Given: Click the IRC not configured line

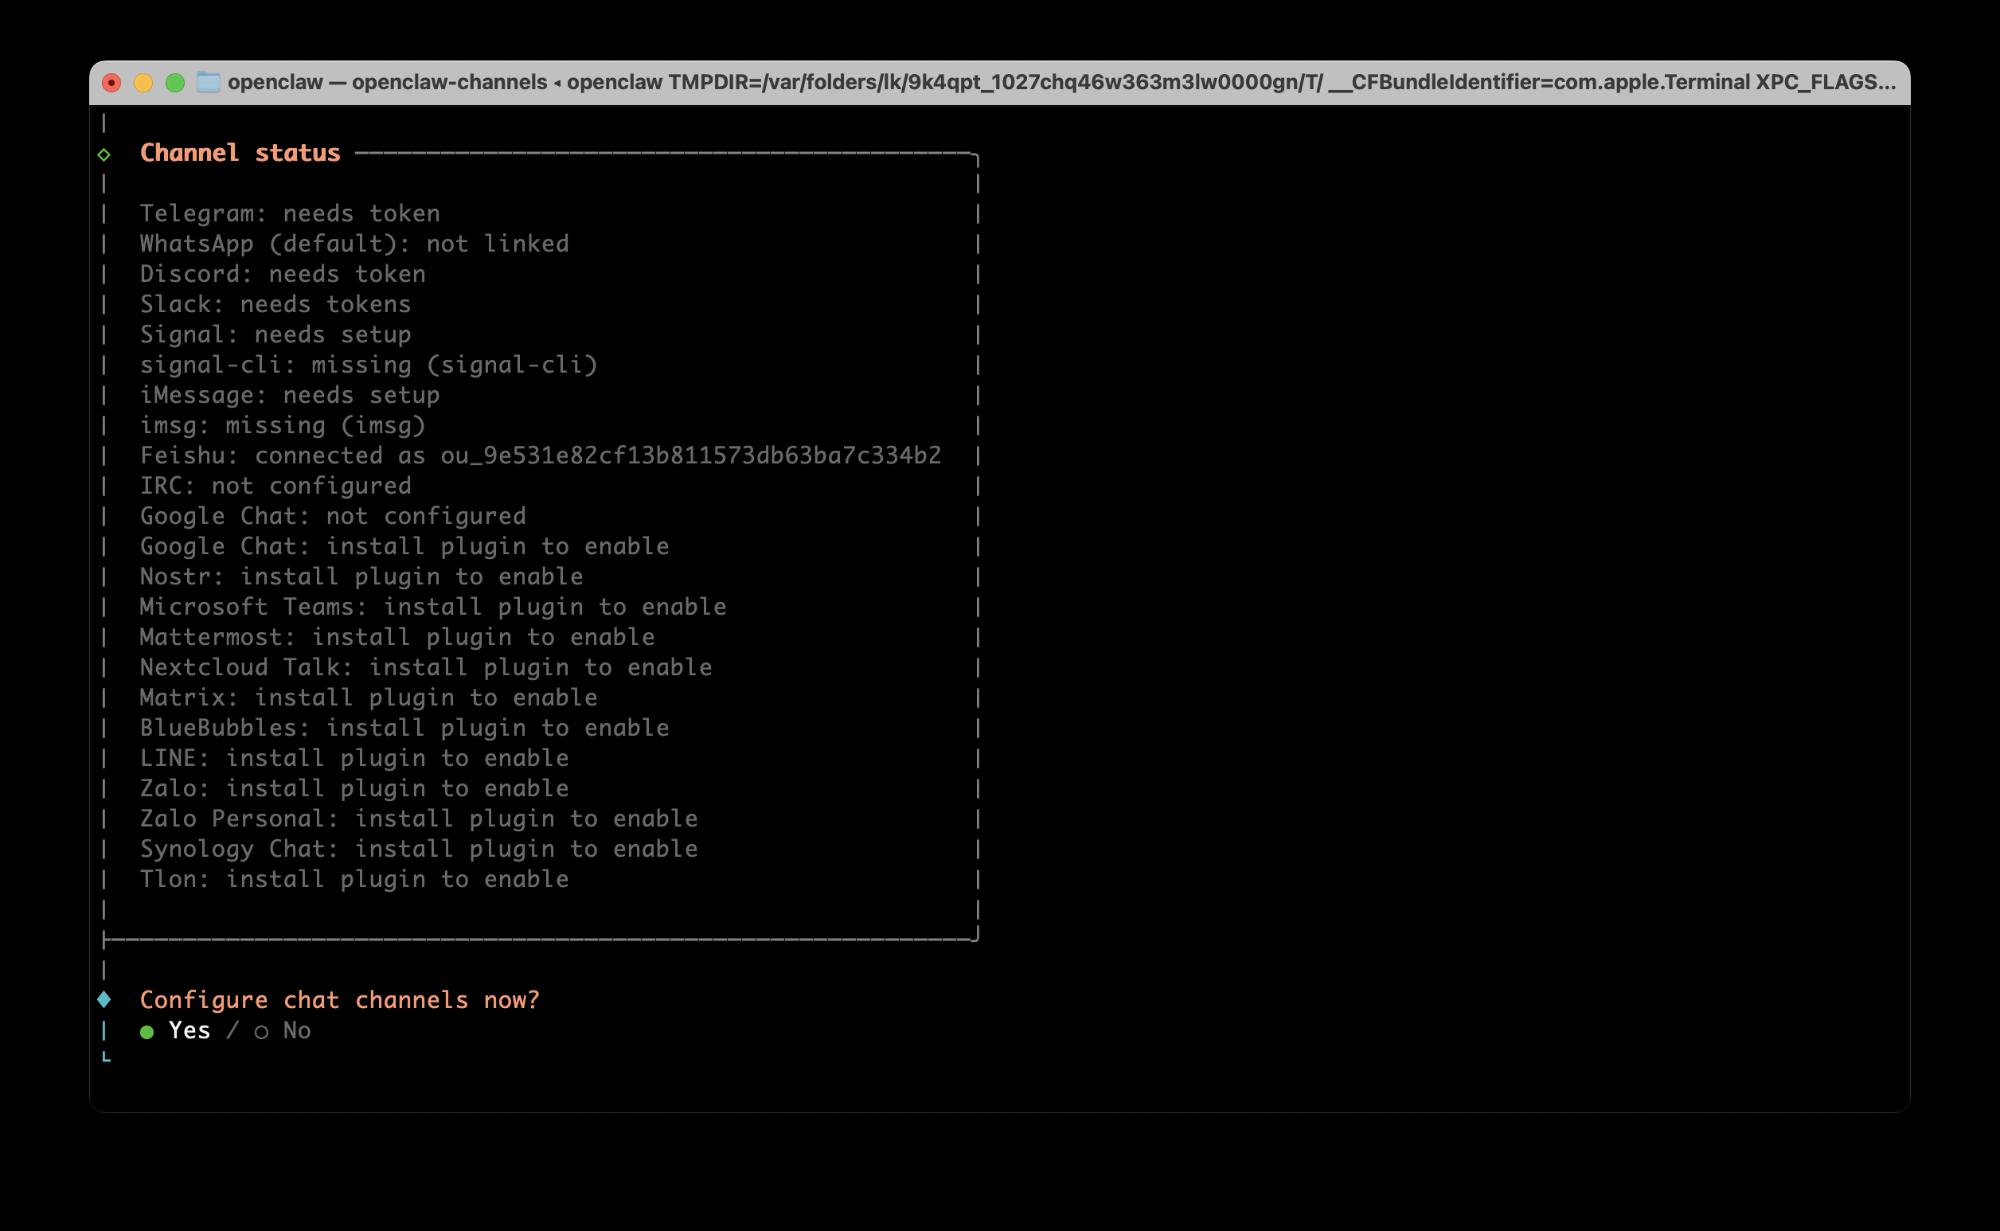Looking at the screenshot, I should (x=275, y=486).
